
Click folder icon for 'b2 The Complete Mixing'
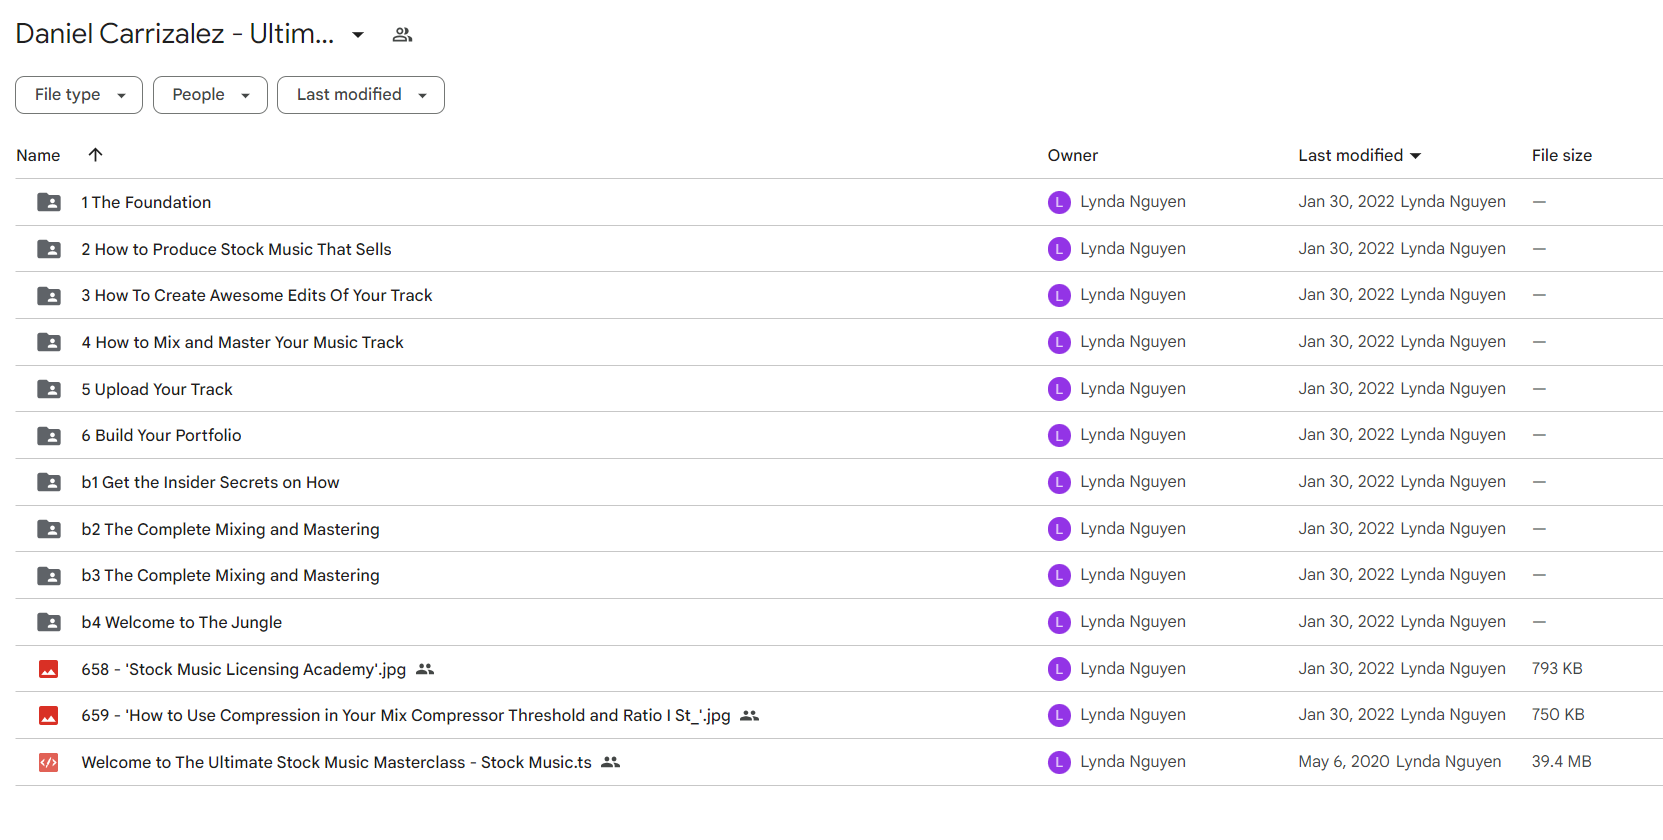pos(49,529)
